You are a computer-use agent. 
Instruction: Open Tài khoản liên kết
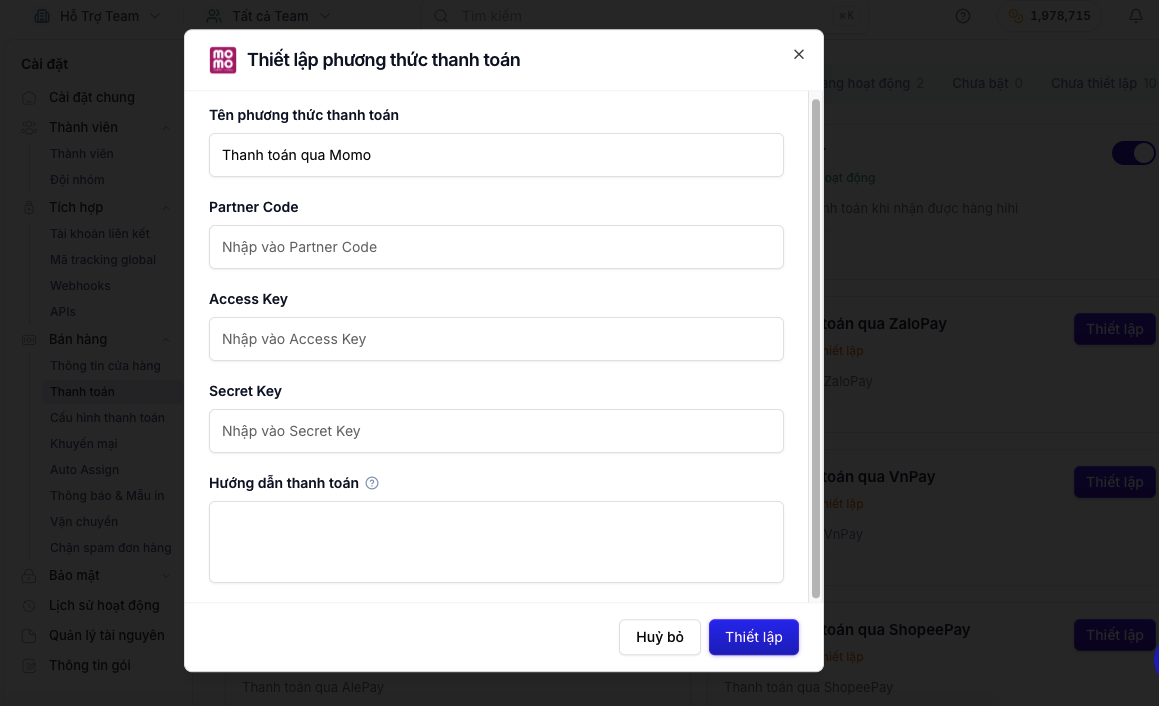coord(100,234)
